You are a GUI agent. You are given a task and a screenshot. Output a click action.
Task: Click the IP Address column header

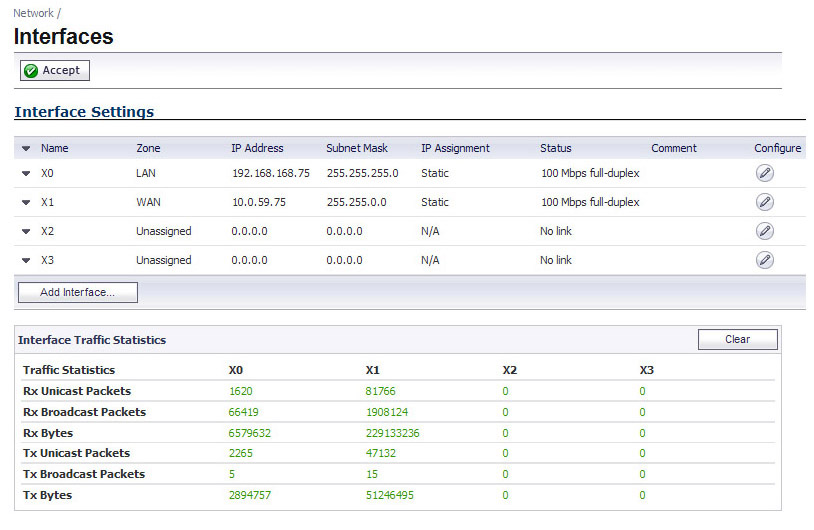point(257,148)
